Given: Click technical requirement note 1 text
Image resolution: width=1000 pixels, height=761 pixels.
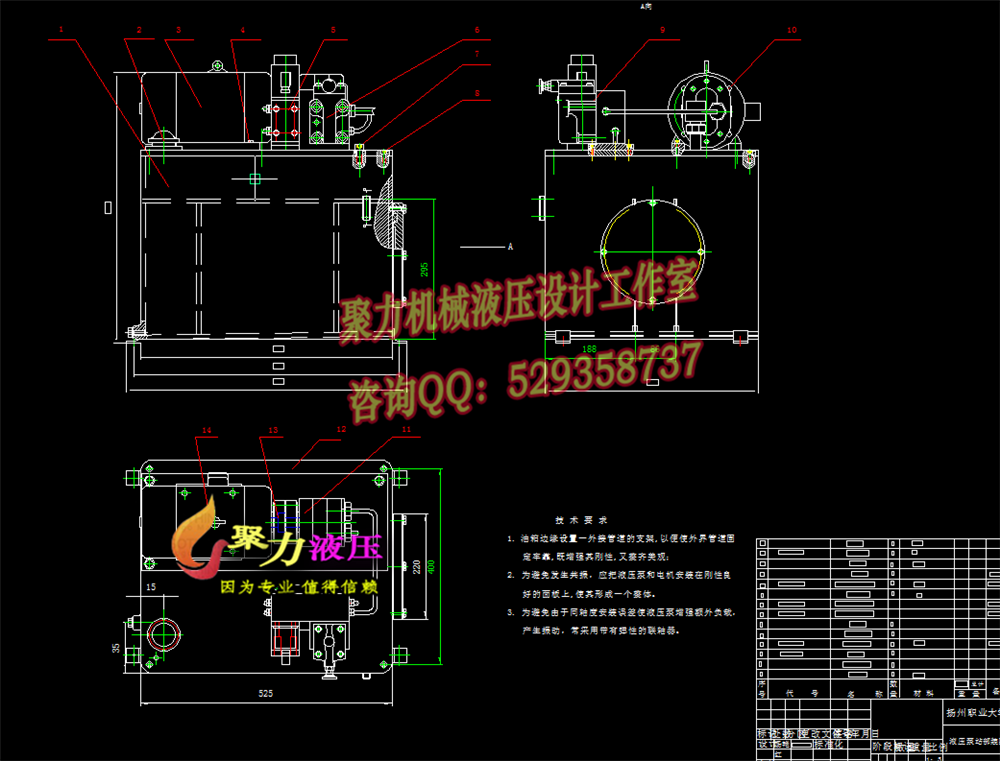Looking at the screenshot, I should point(621,547).
